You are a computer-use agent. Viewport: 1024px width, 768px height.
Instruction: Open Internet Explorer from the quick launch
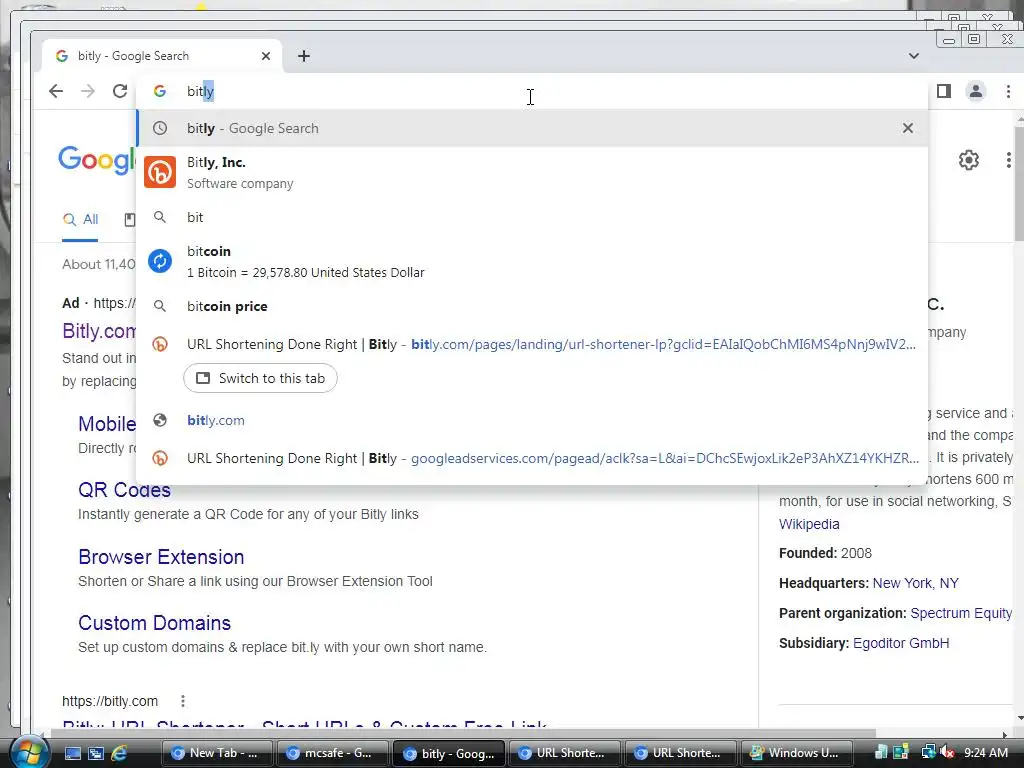pyautogui.click(x=119, y=753)
